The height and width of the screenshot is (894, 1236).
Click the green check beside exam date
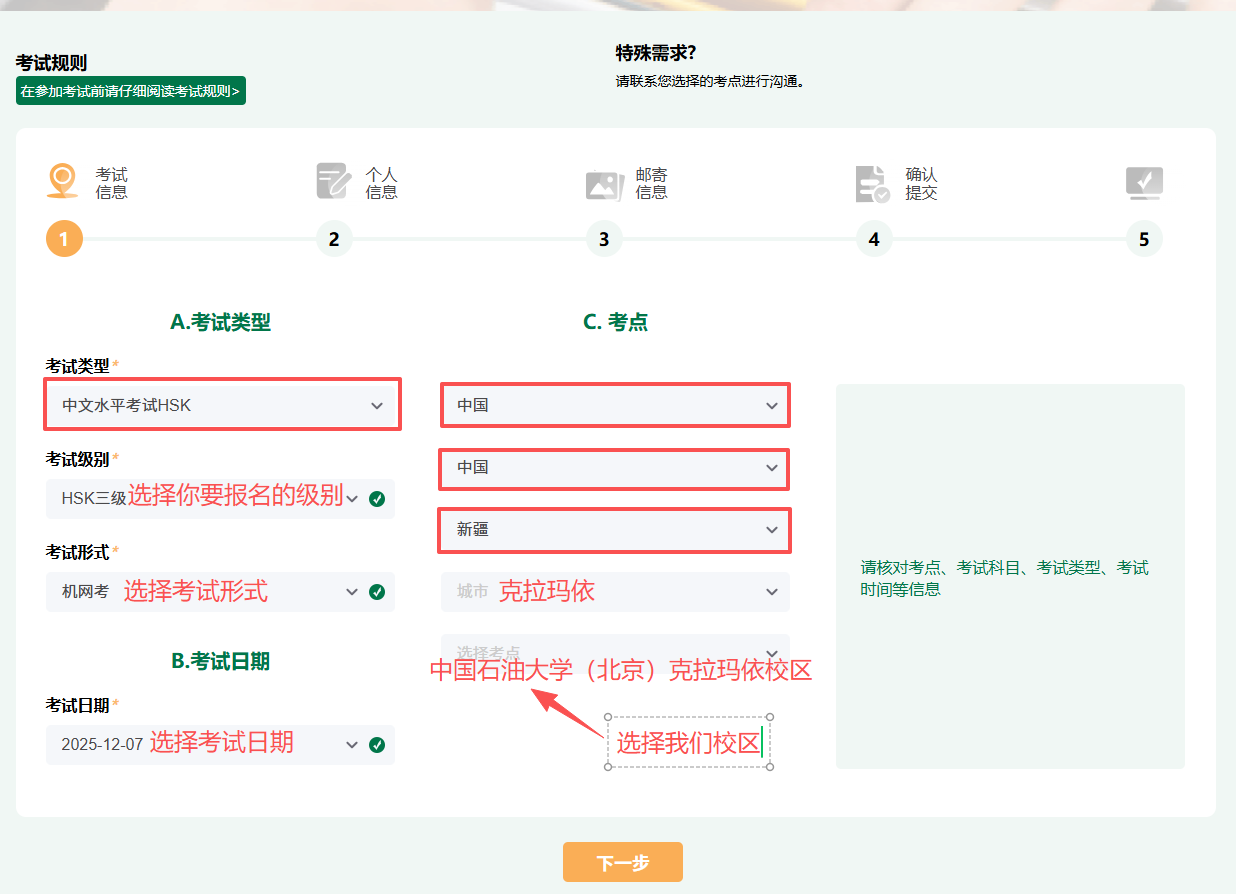click(x=377, y=745)
